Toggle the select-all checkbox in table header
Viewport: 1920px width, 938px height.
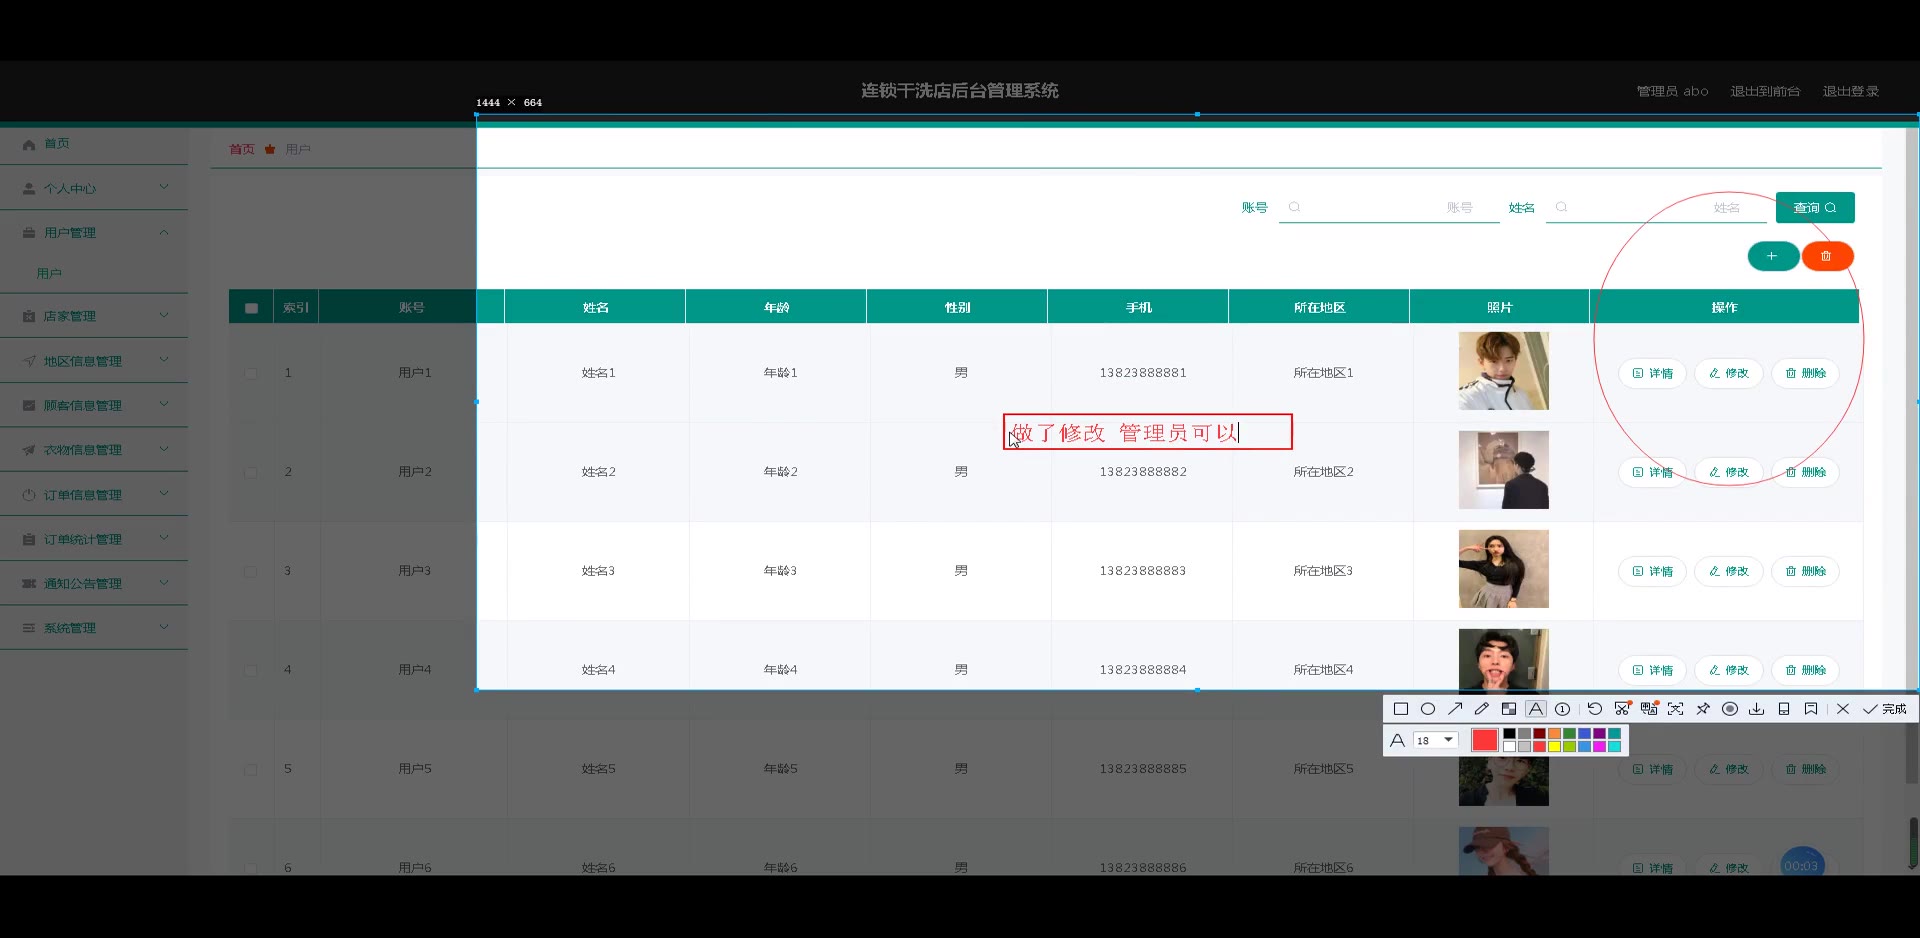[x=251, y=308]
